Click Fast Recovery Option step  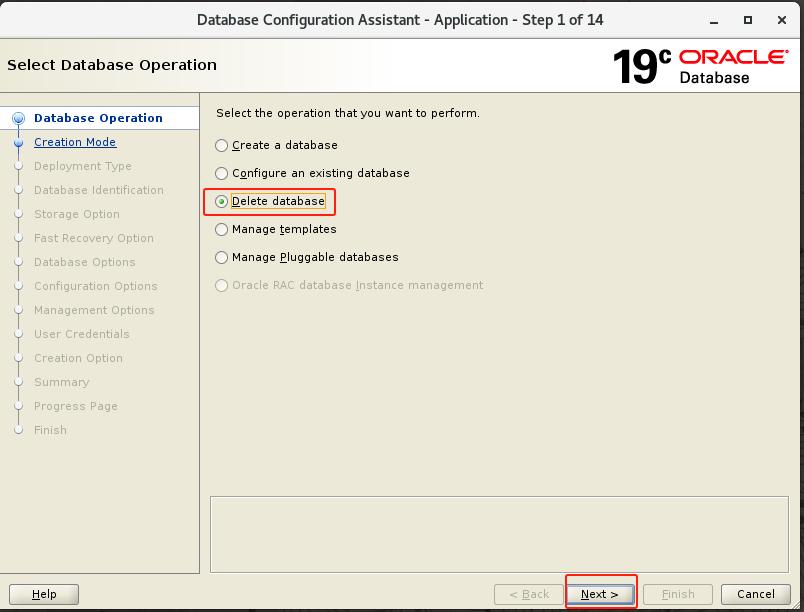[x=93, y=238]
